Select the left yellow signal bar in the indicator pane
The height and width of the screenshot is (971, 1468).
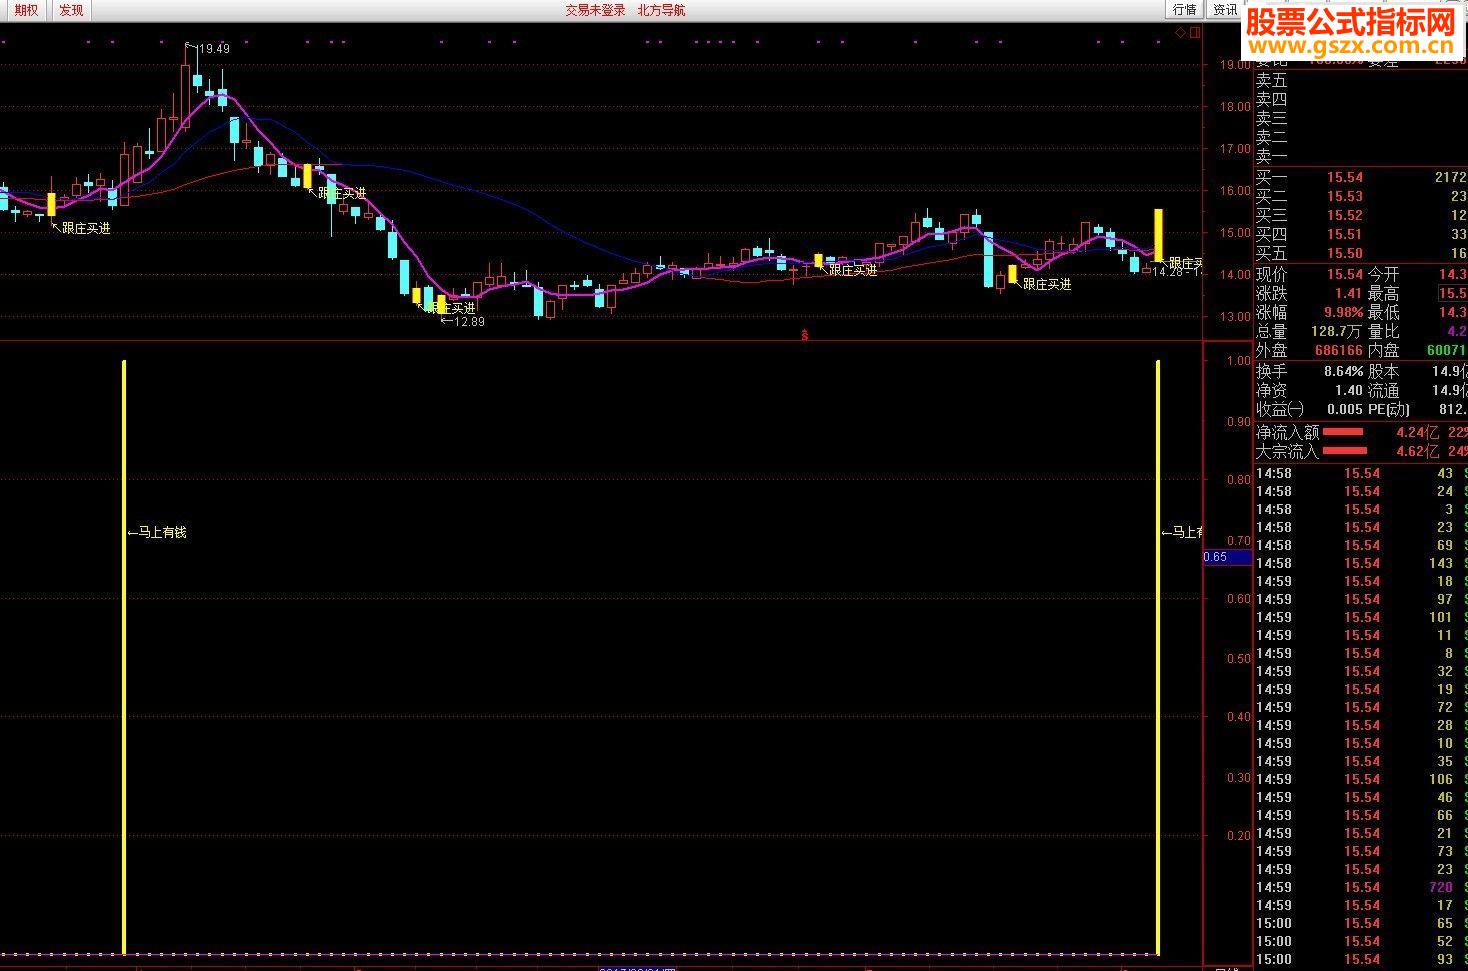124,657
